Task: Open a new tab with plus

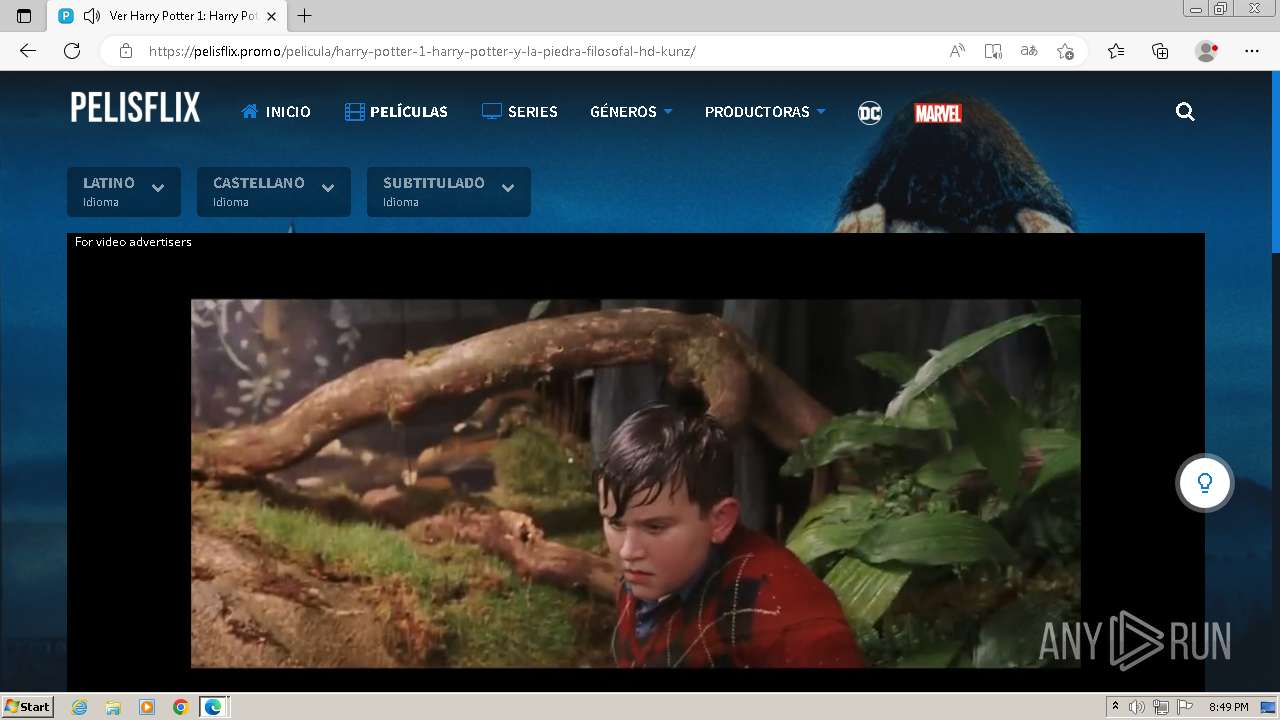Action: (x=305, y=16)
